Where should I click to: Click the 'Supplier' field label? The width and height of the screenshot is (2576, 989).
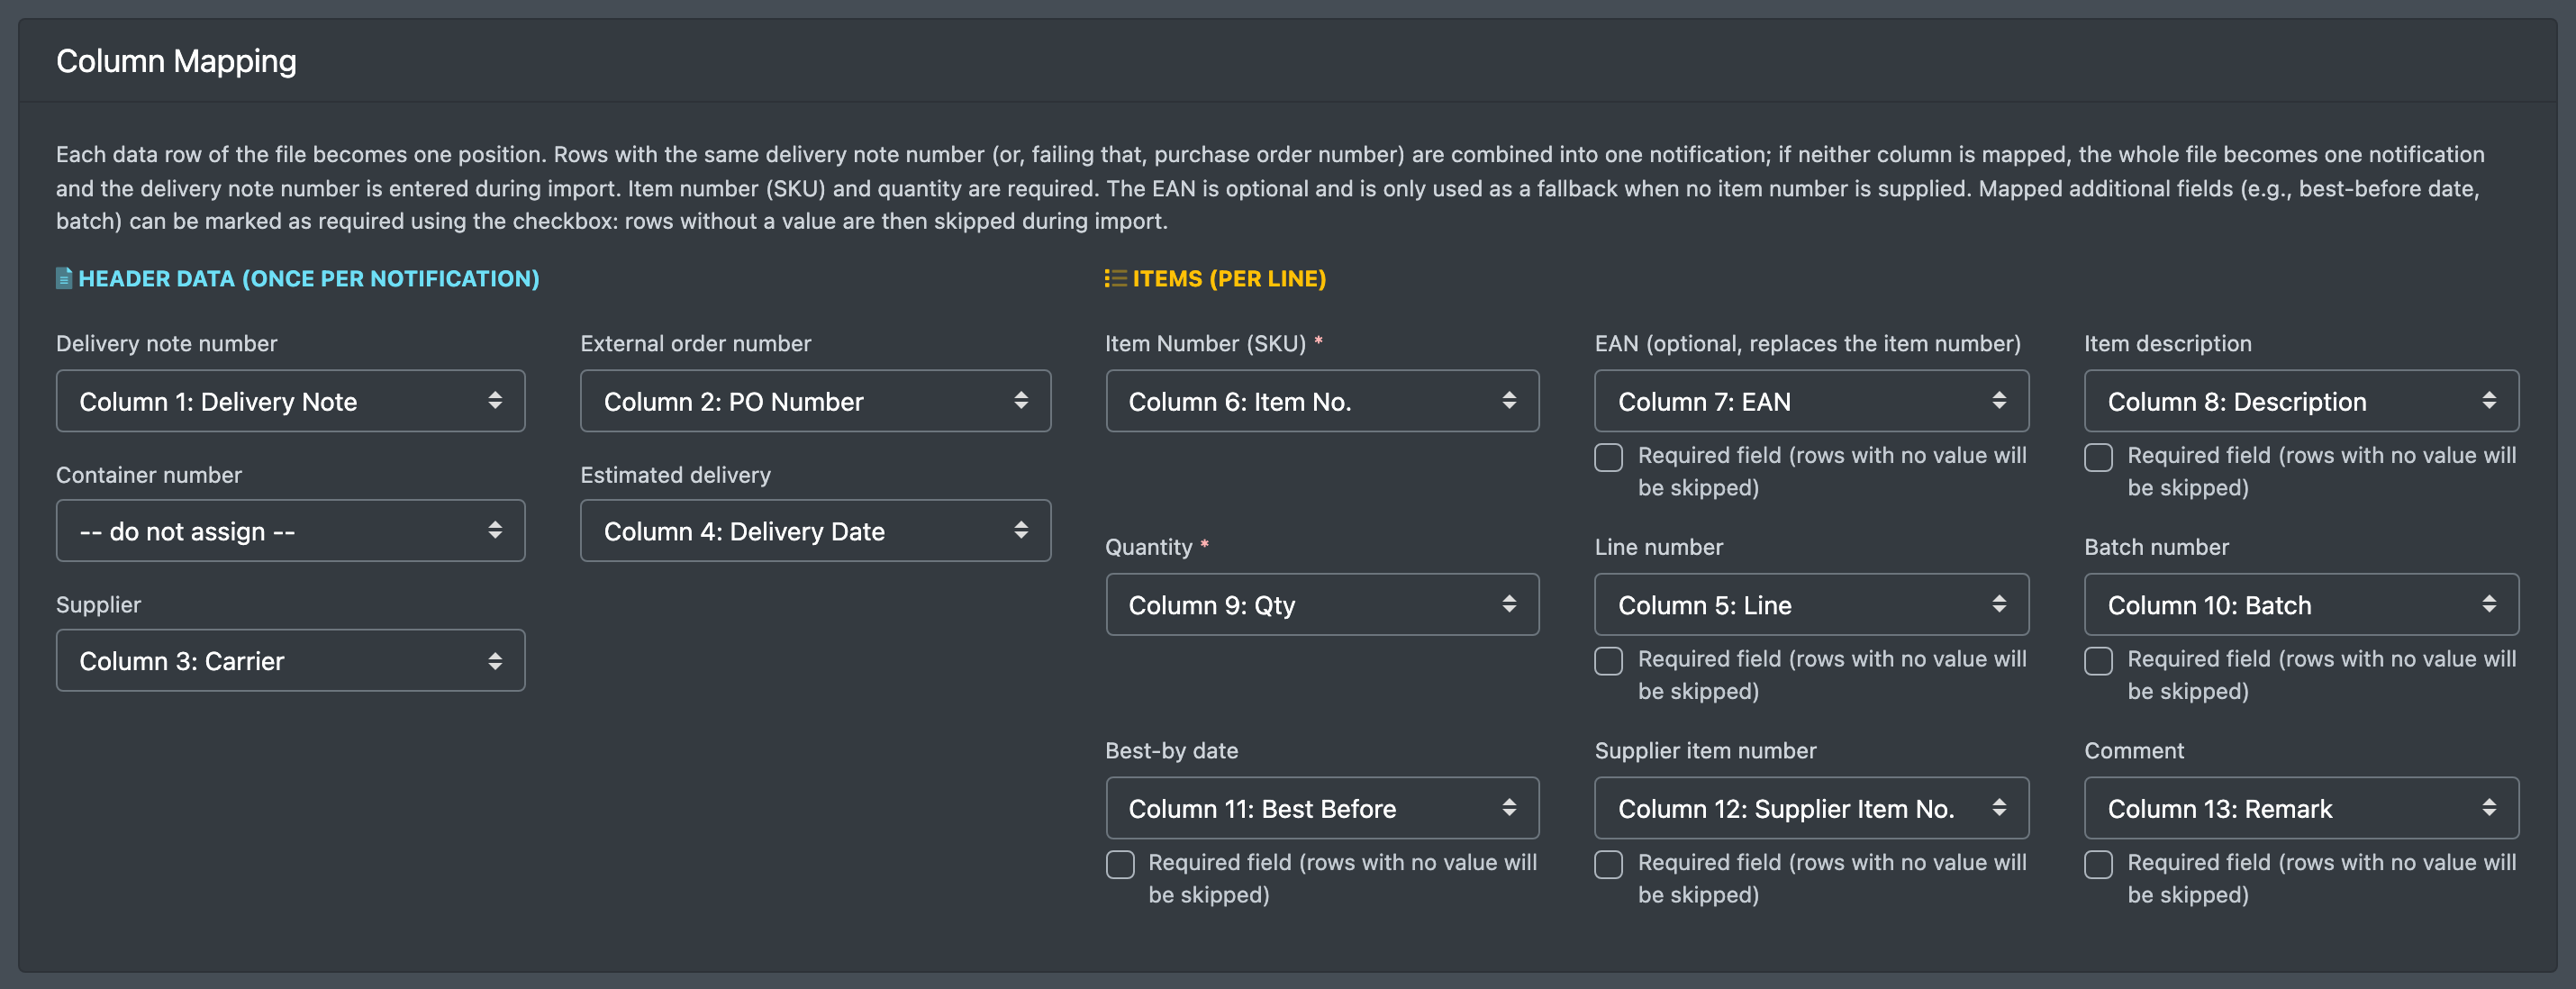coord(99,605)
